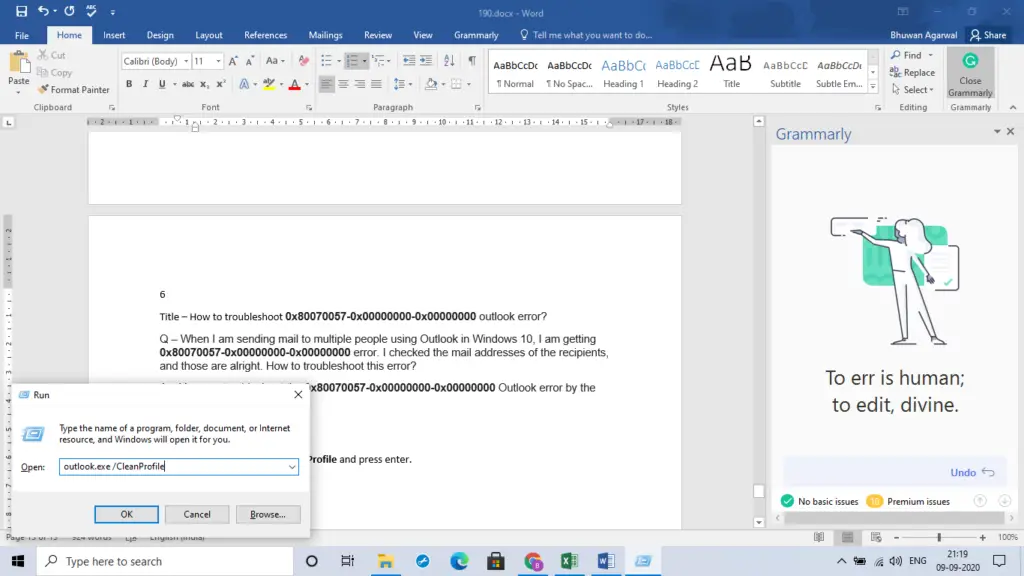This screenshot has height=576, width=1024.
Task: Click Justify alignment icon
Action: coord(376,84)
